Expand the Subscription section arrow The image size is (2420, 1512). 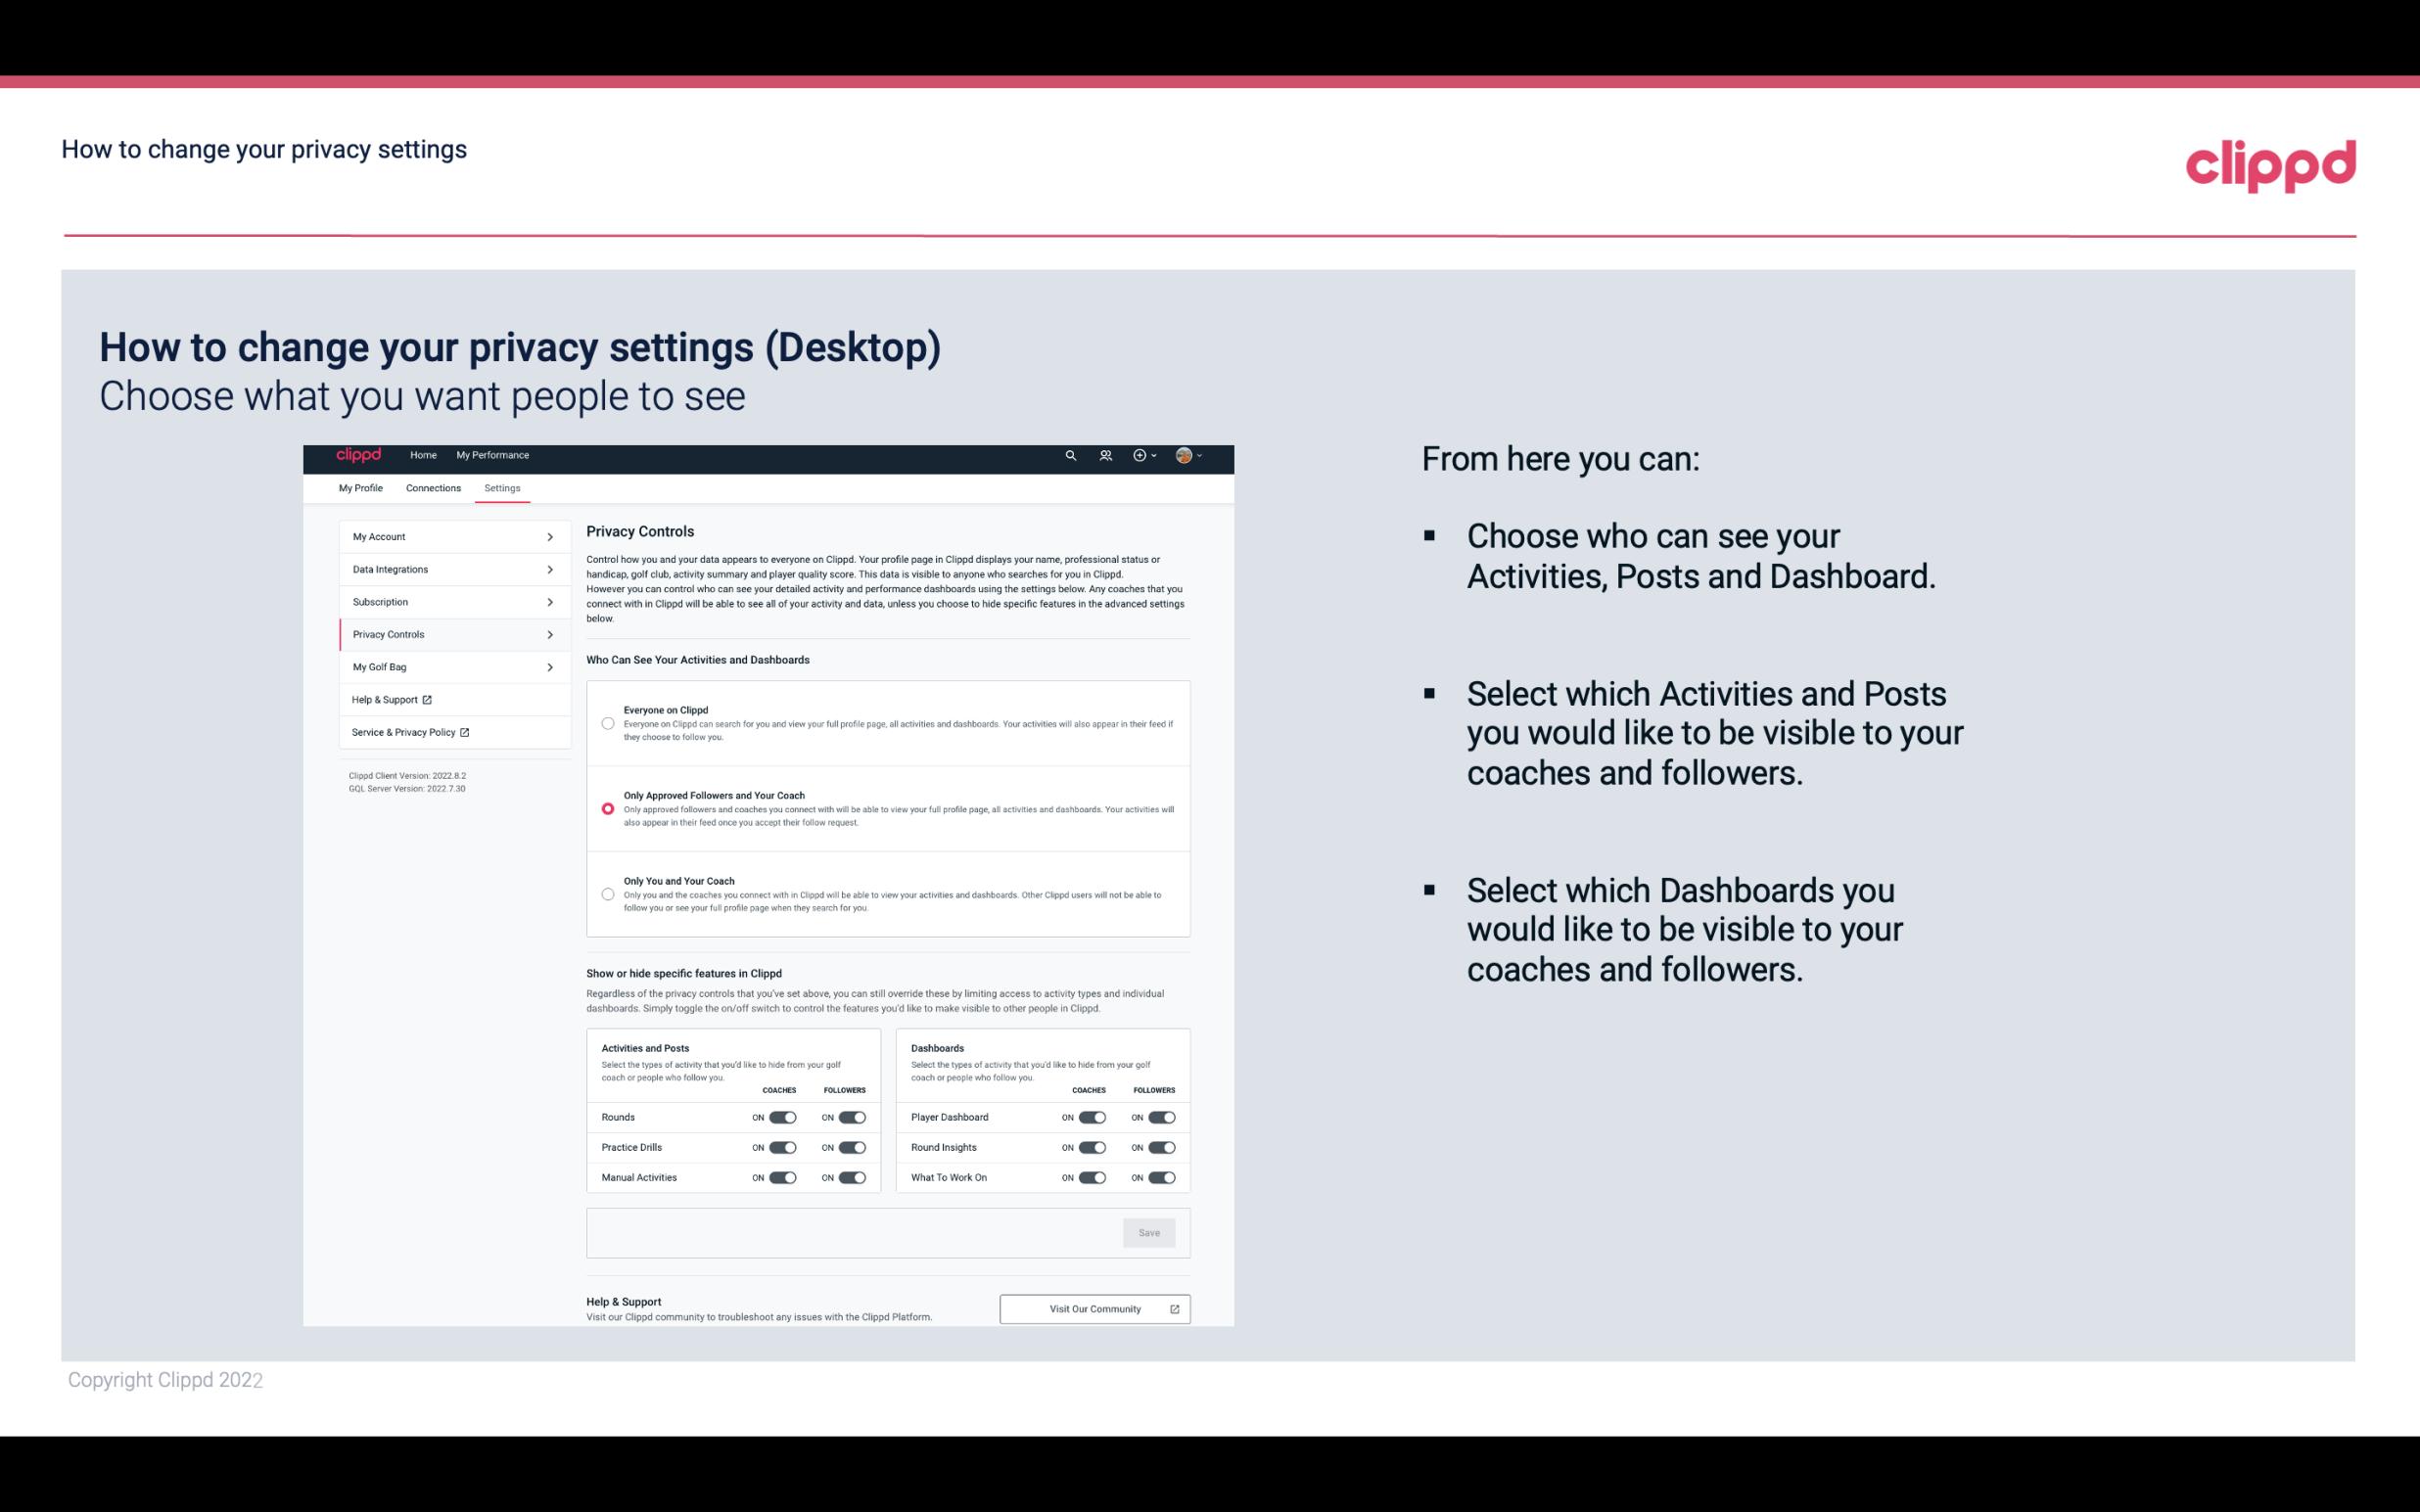(550, 601)
